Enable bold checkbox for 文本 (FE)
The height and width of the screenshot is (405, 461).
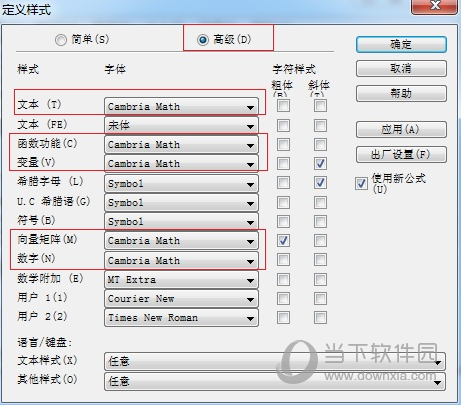(283, 126)
